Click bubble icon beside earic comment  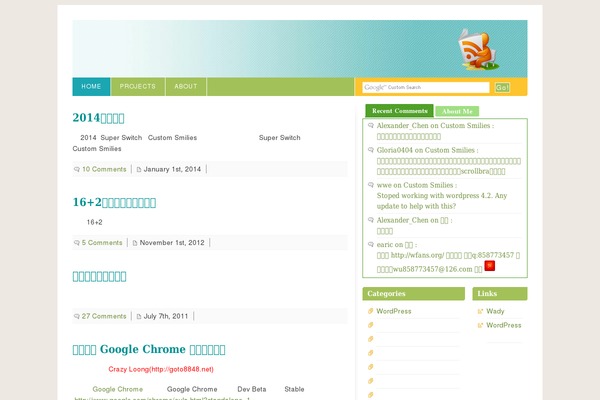(370, 244)
